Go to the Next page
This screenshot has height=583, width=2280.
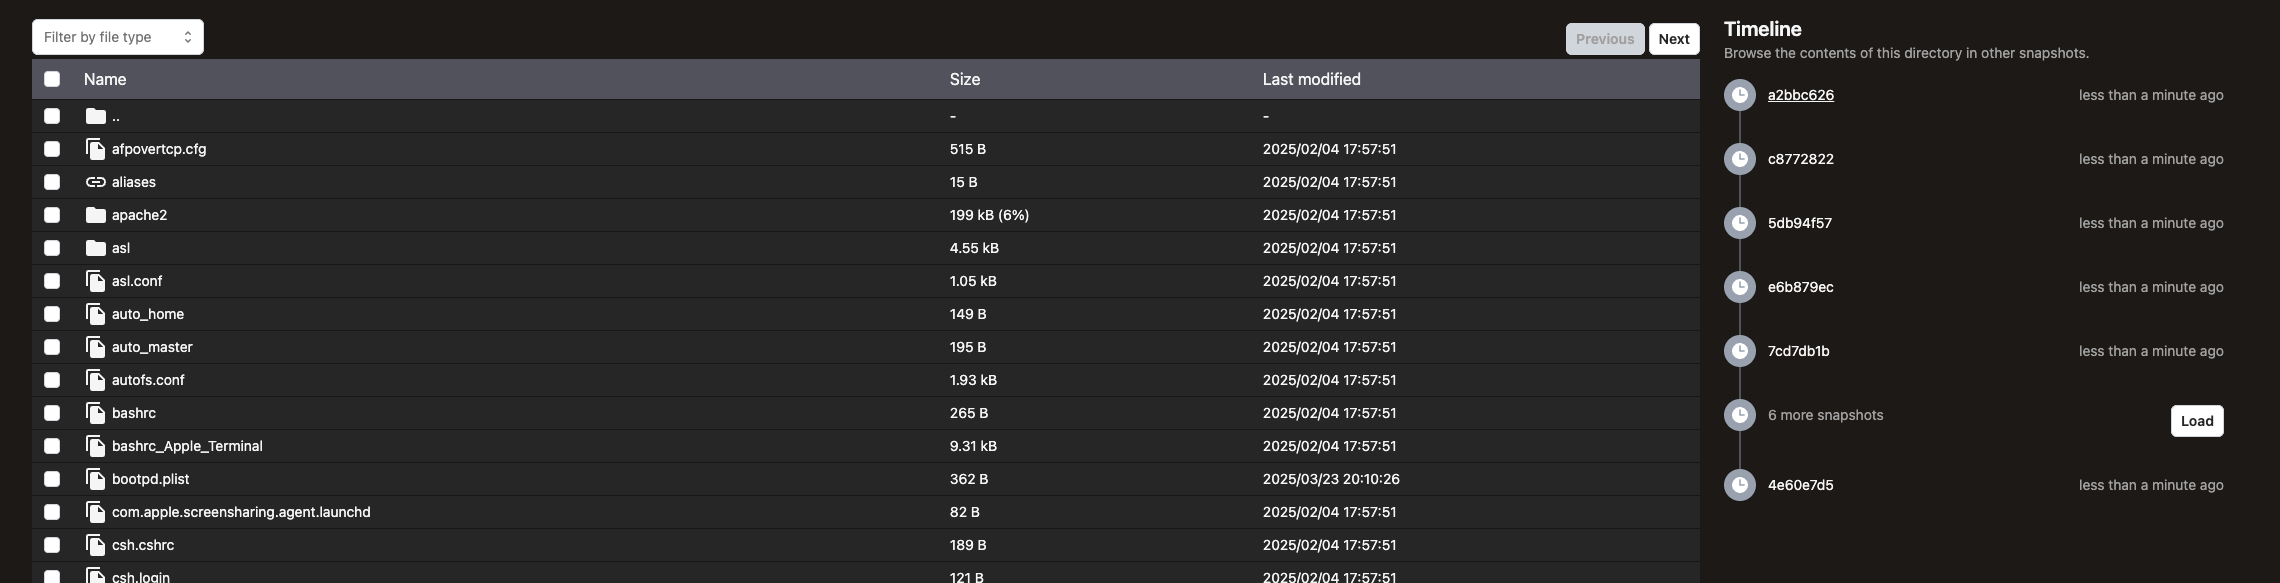pos(1673,39)
